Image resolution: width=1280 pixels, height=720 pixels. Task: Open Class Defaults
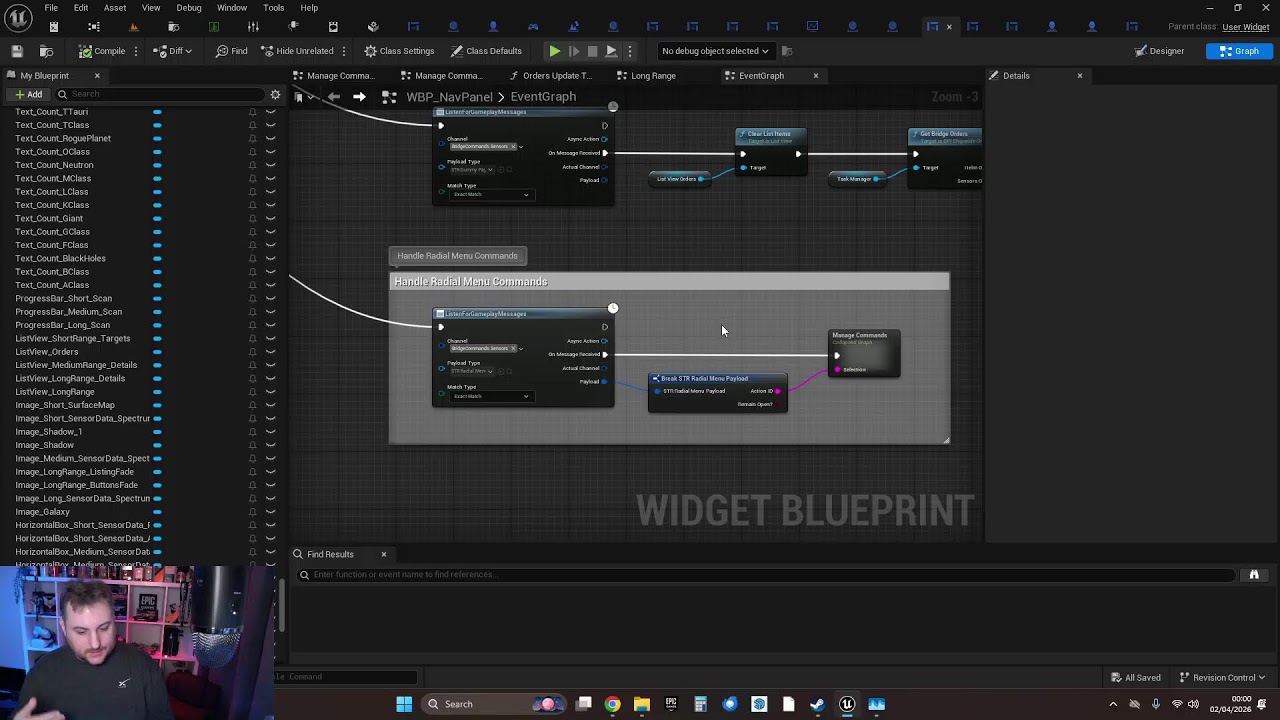click(x=486, y=51)
